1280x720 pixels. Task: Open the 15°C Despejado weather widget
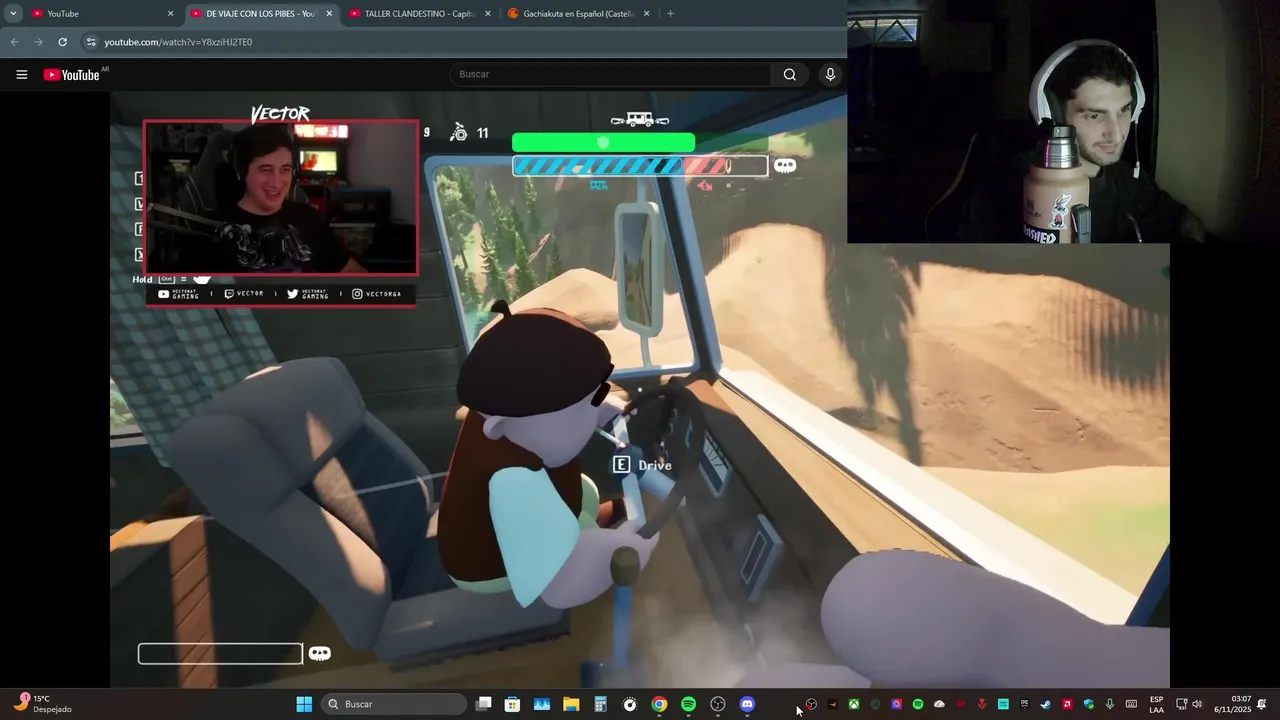(43, 704)
